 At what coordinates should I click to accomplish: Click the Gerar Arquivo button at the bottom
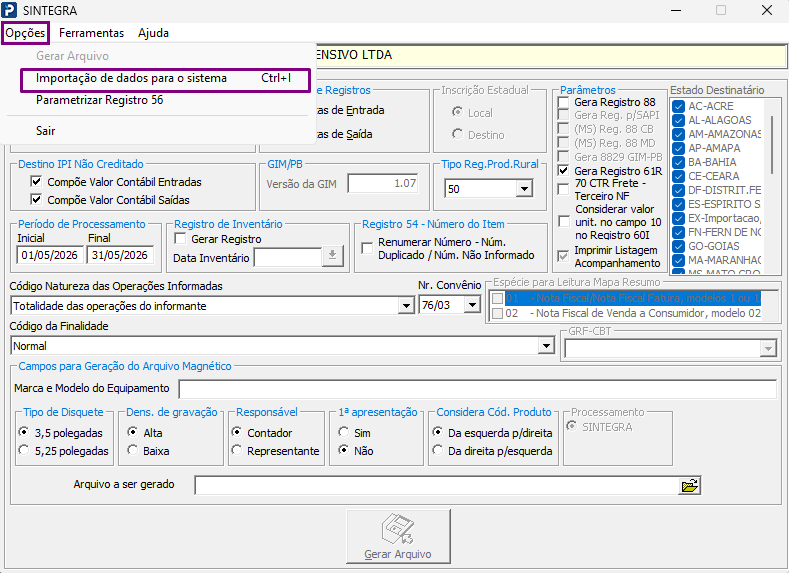[398, 536]
